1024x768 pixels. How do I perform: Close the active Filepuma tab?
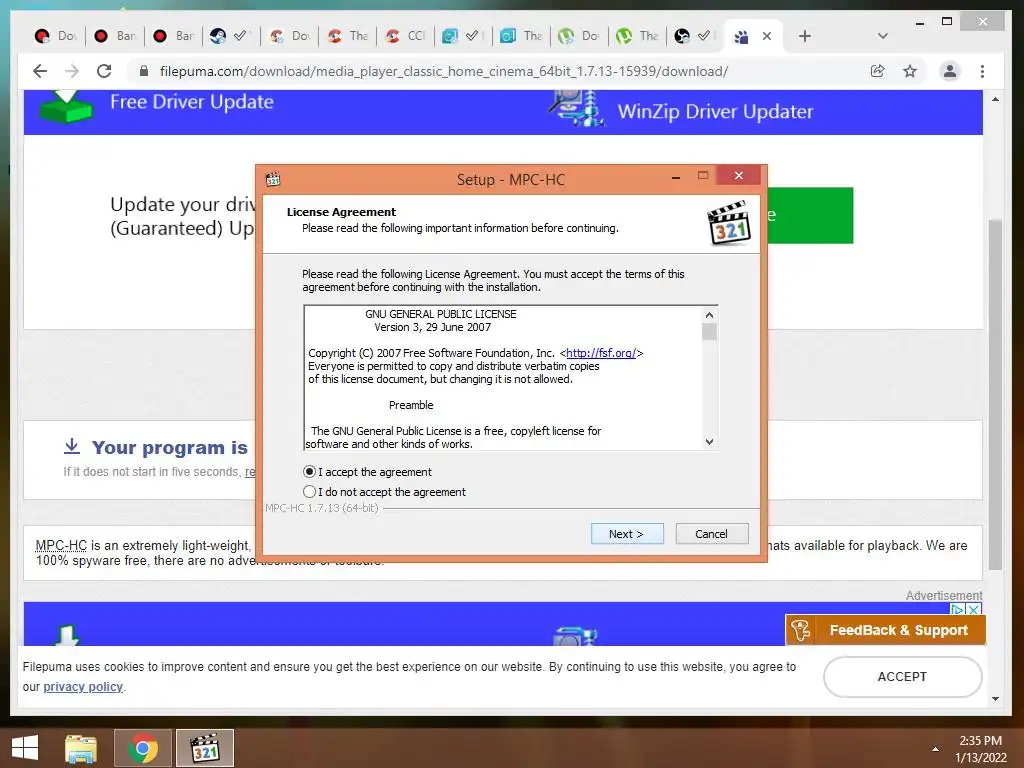[x=767, y=37]
